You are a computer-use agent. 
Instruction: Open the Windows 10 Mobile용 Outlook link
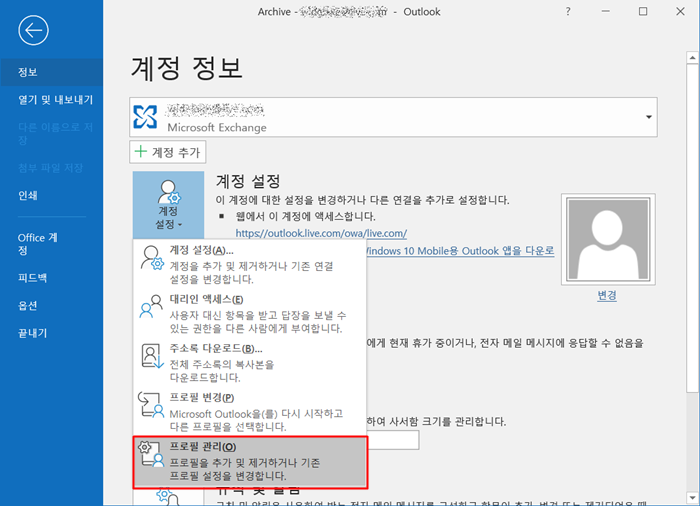pos(460,251)
